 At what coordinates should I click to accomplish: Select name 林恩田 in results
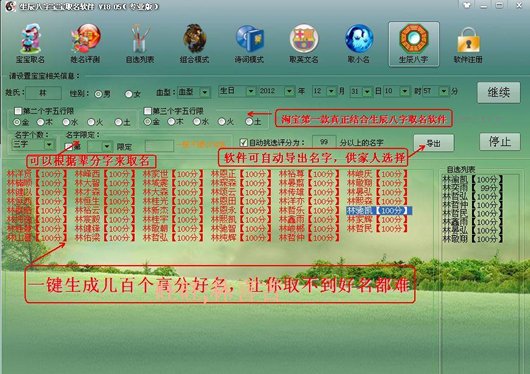point(241,201)
